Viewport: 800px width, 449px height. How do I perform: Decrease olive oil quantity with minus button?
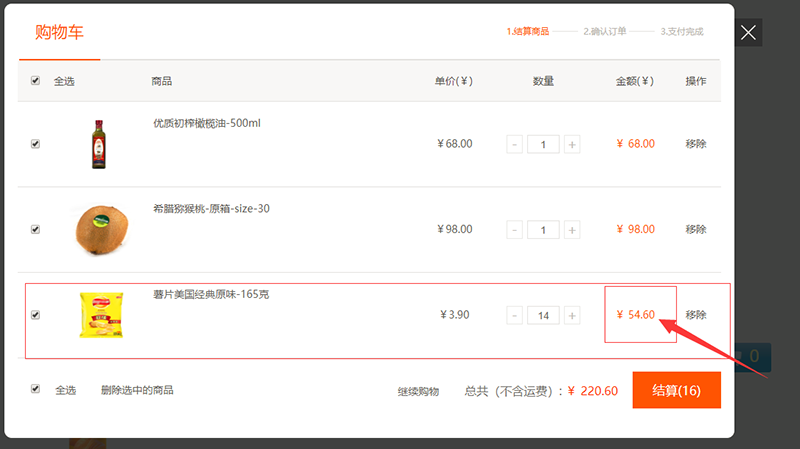(515, 145)
